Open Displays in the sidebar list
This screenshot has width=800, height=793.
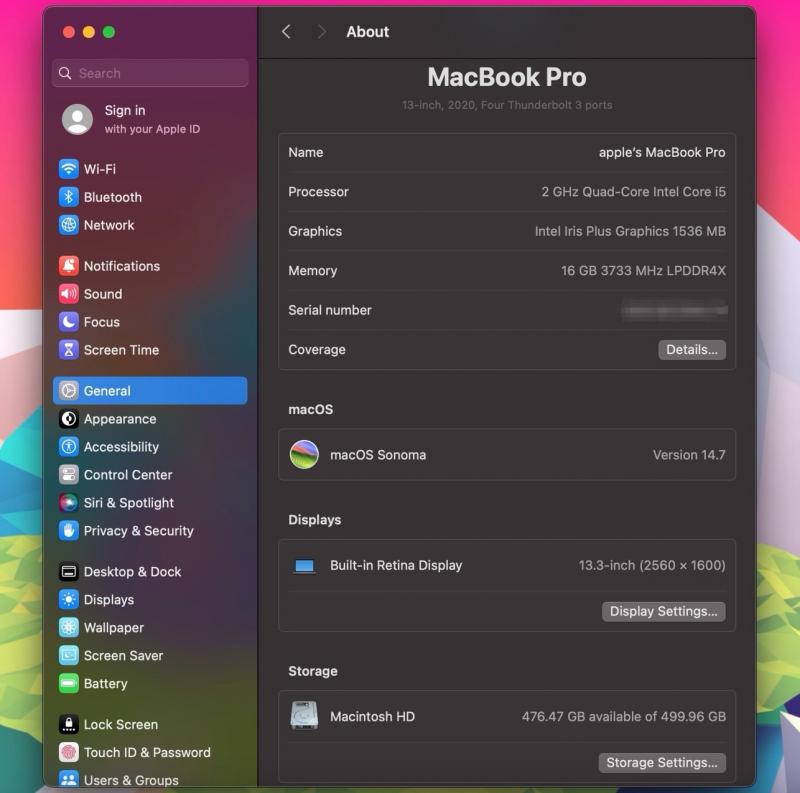click(x=150, y=600)
